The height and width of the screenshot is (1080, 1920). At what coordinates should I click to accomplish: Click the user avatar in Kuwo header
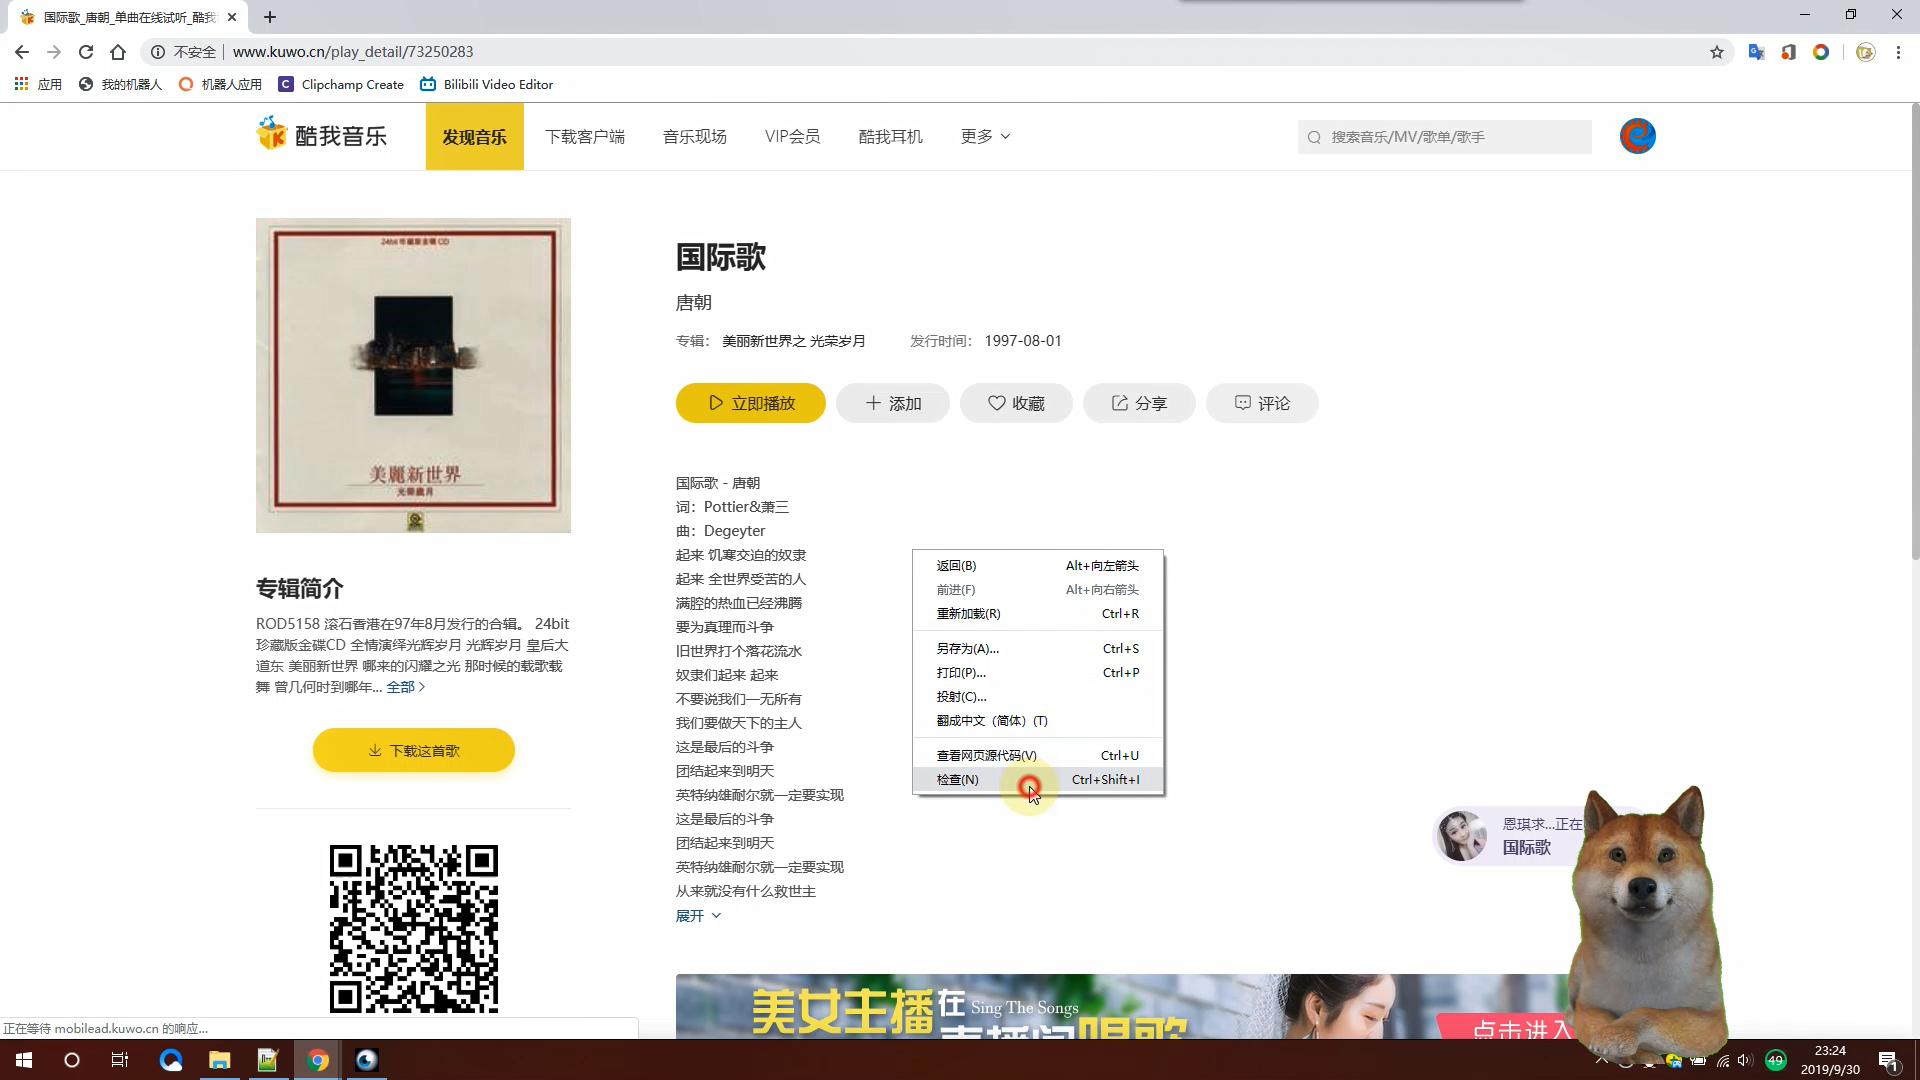(1637, 136)
